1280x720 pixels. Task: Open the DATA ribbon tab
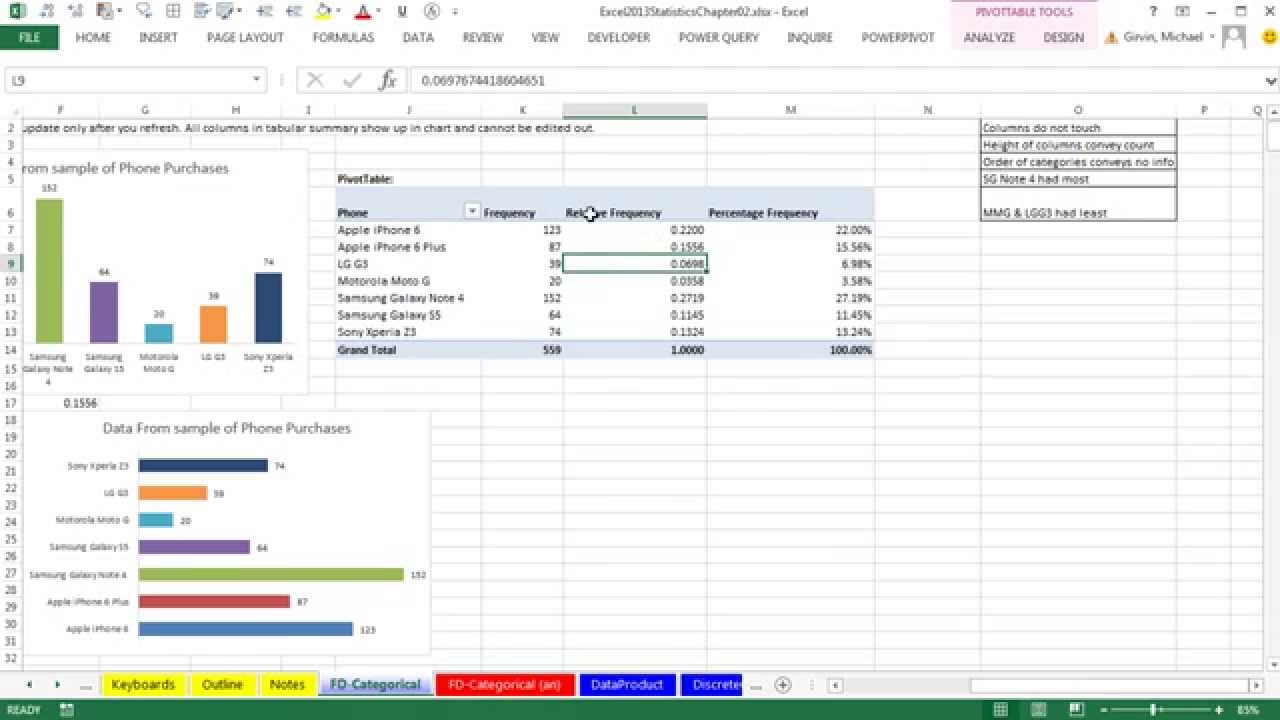tap(418, 37)
